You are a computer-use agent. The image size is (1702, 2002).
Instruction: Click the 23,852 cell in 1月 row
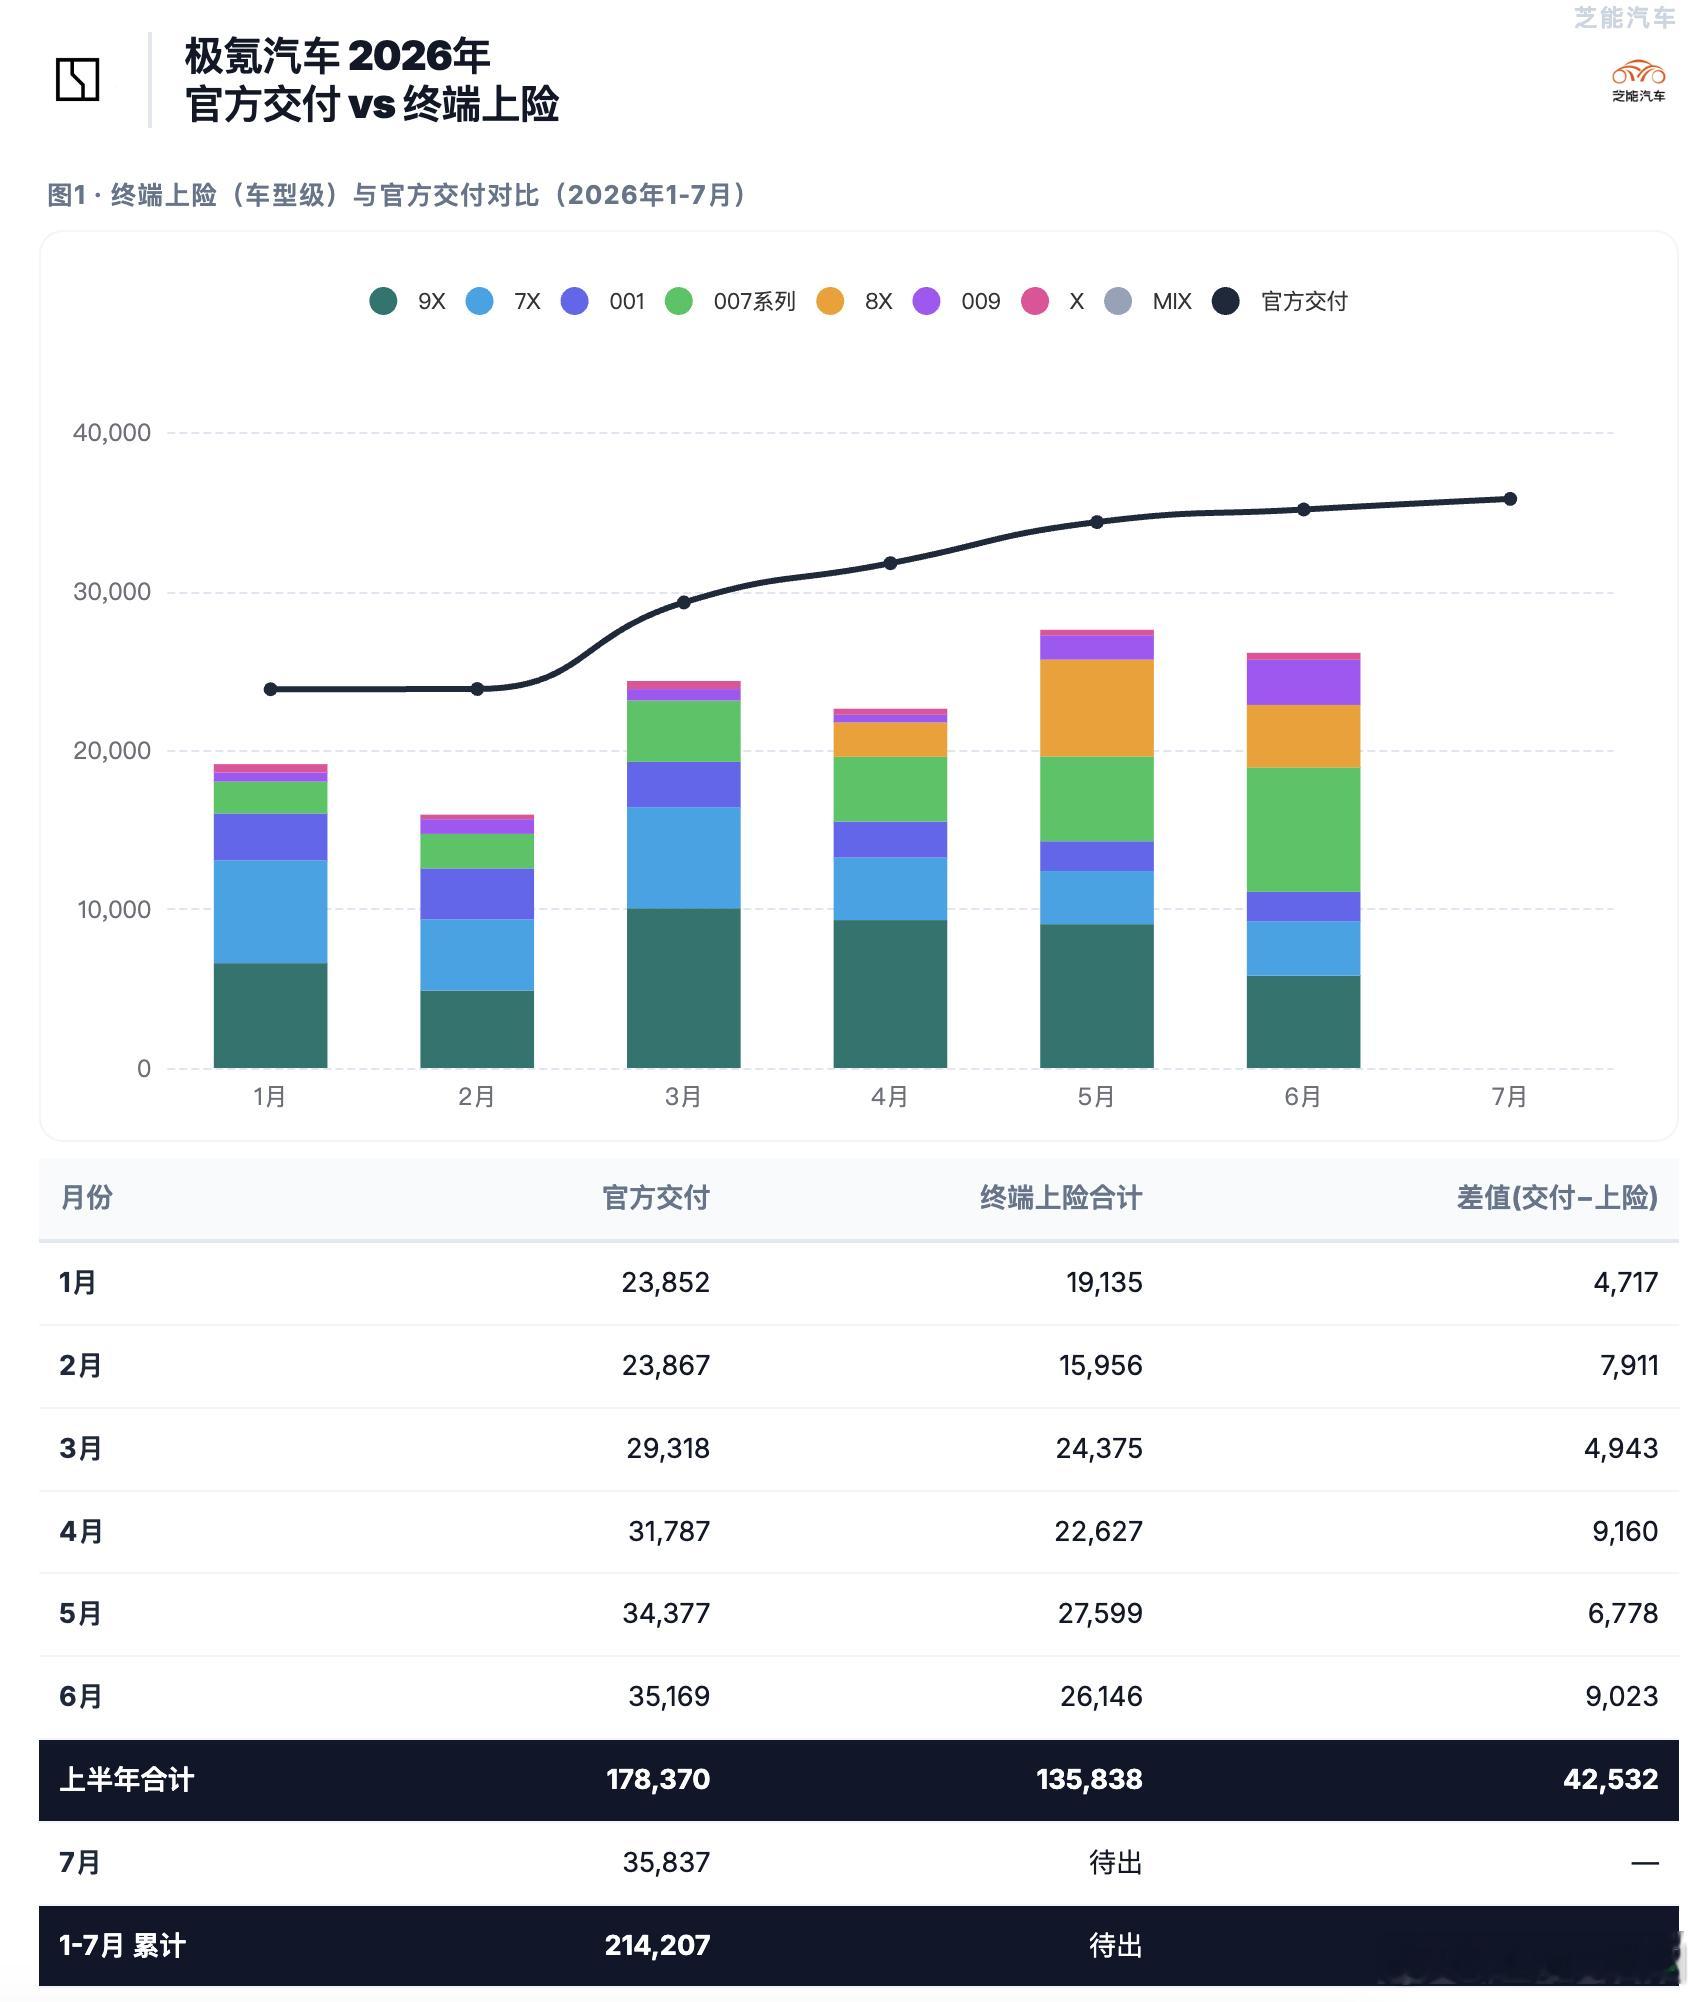[666, 1282]
